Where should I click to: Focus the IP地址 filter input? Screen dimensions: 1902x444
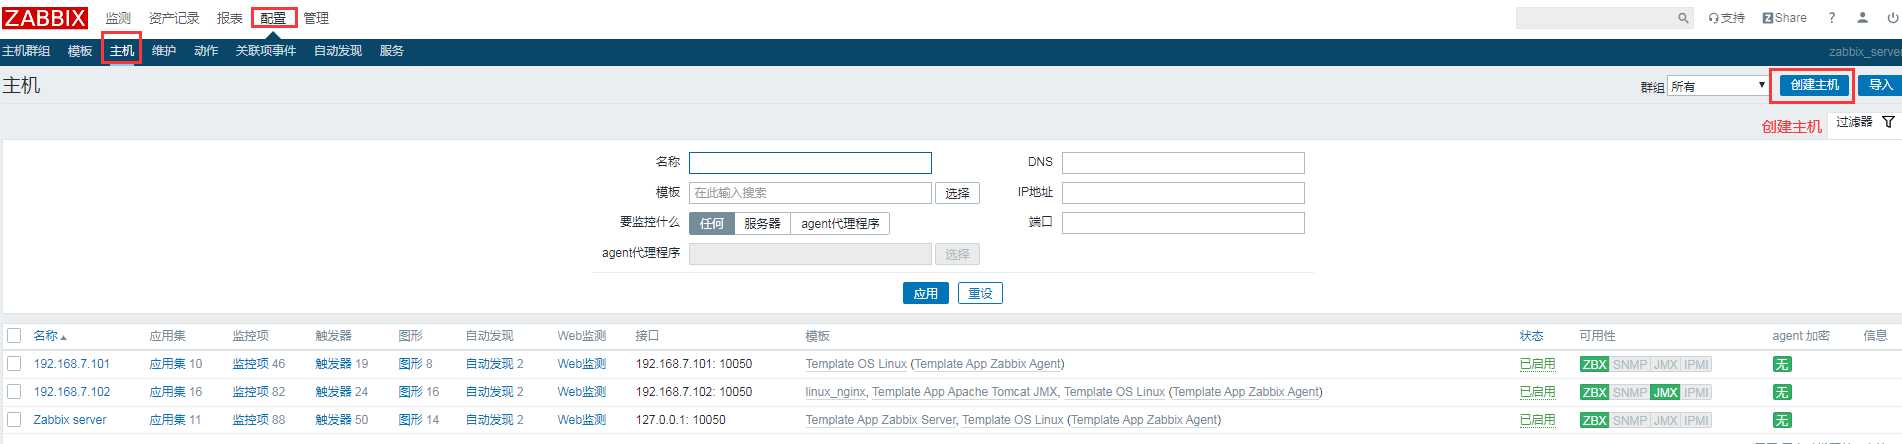tap(1183, 193)
